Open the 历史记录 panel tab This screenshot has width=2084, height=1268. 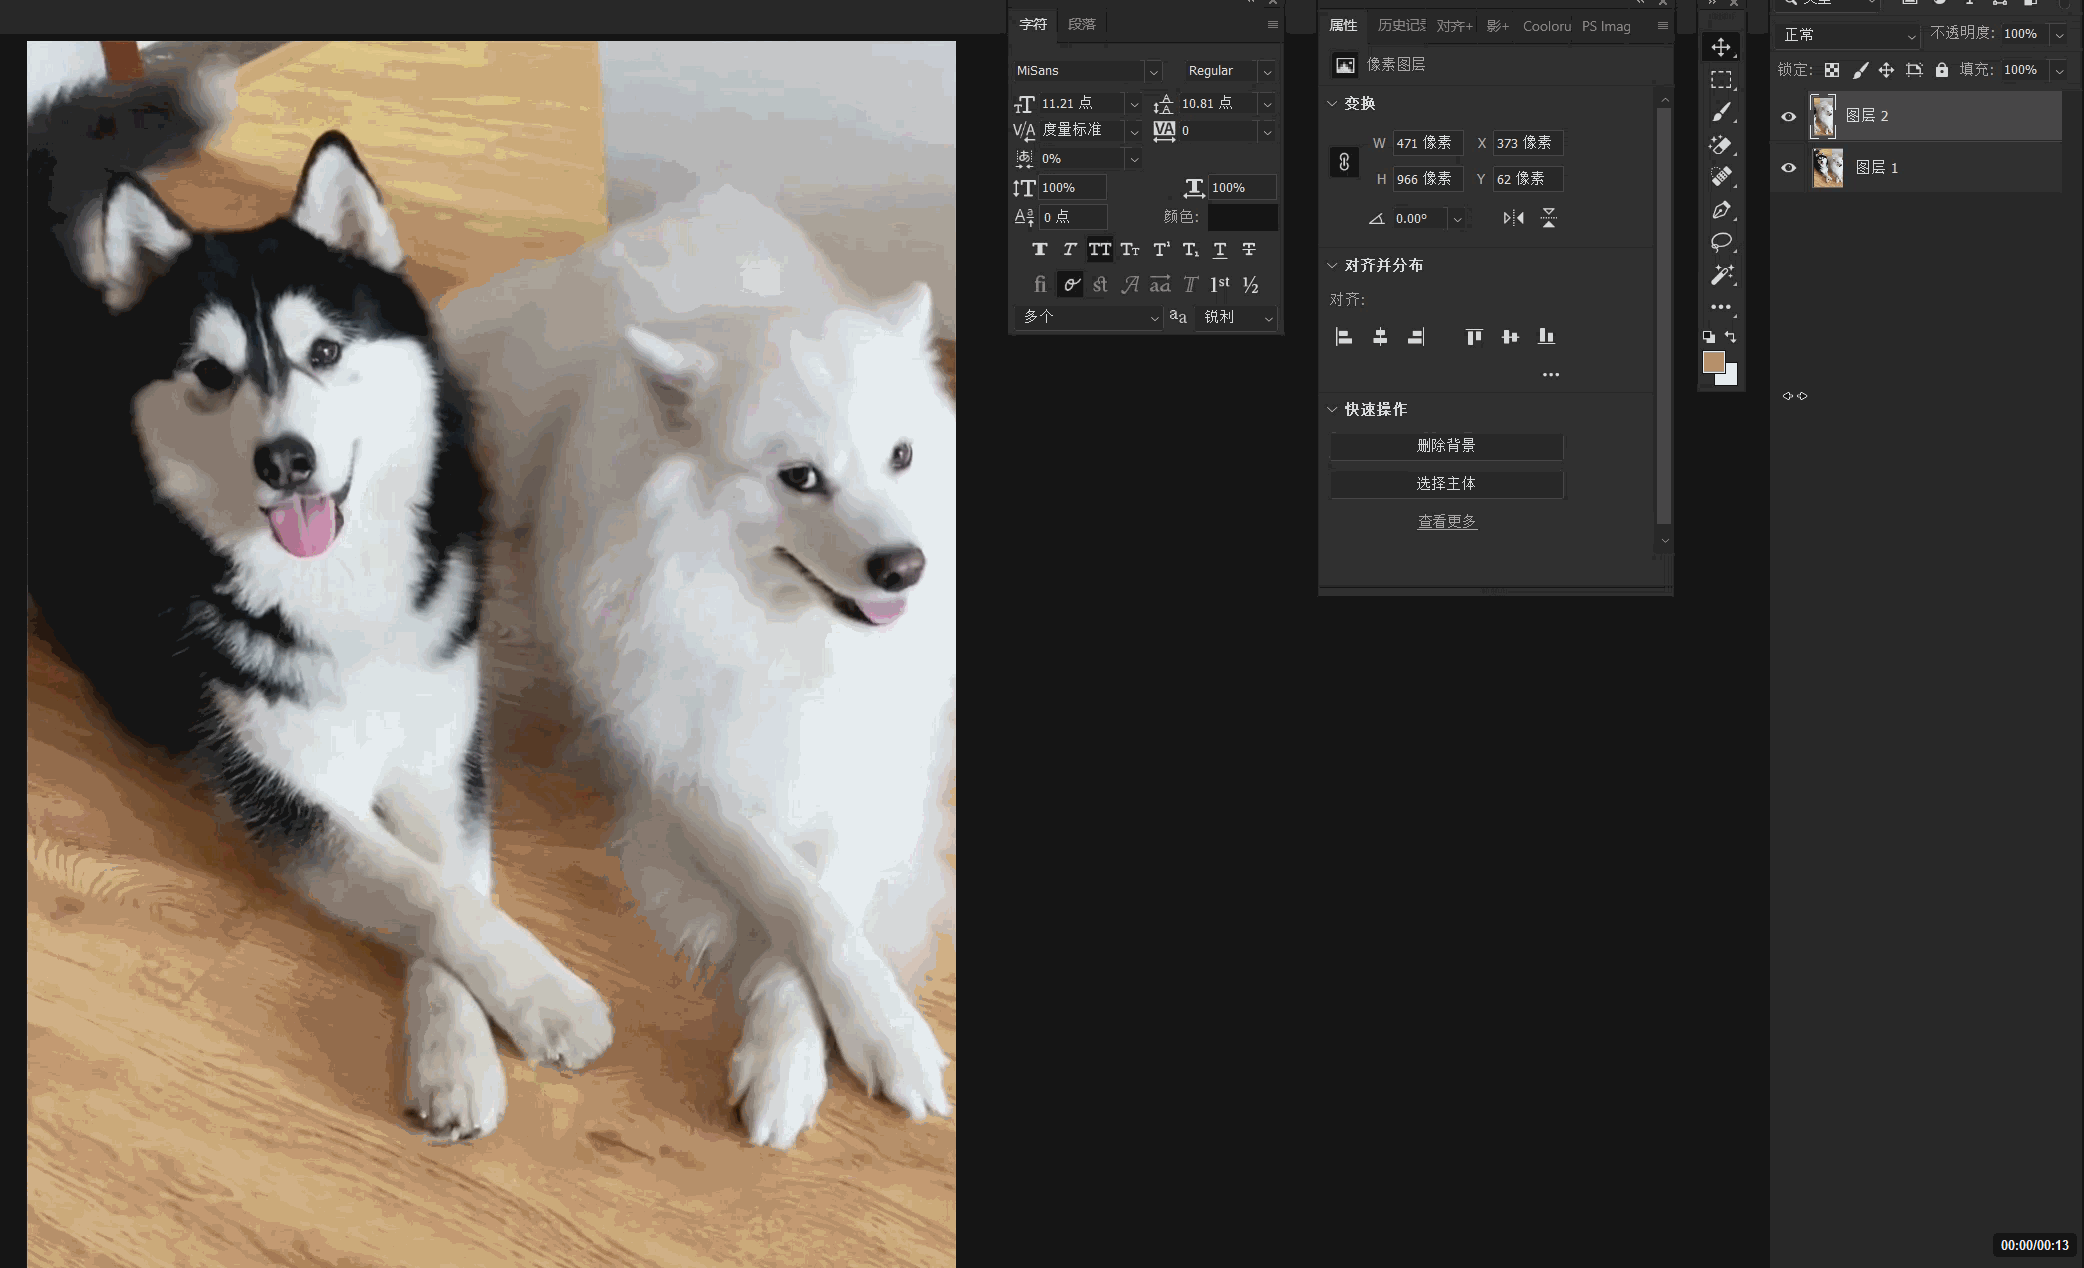click(x=1400, y=26)
